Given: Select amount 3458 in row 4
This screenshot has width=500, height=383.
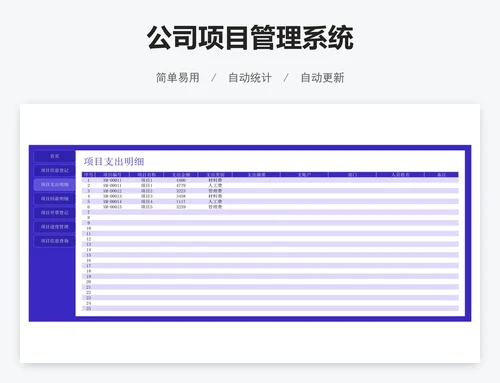Looking at the screenshot, I should pos(181,196).
